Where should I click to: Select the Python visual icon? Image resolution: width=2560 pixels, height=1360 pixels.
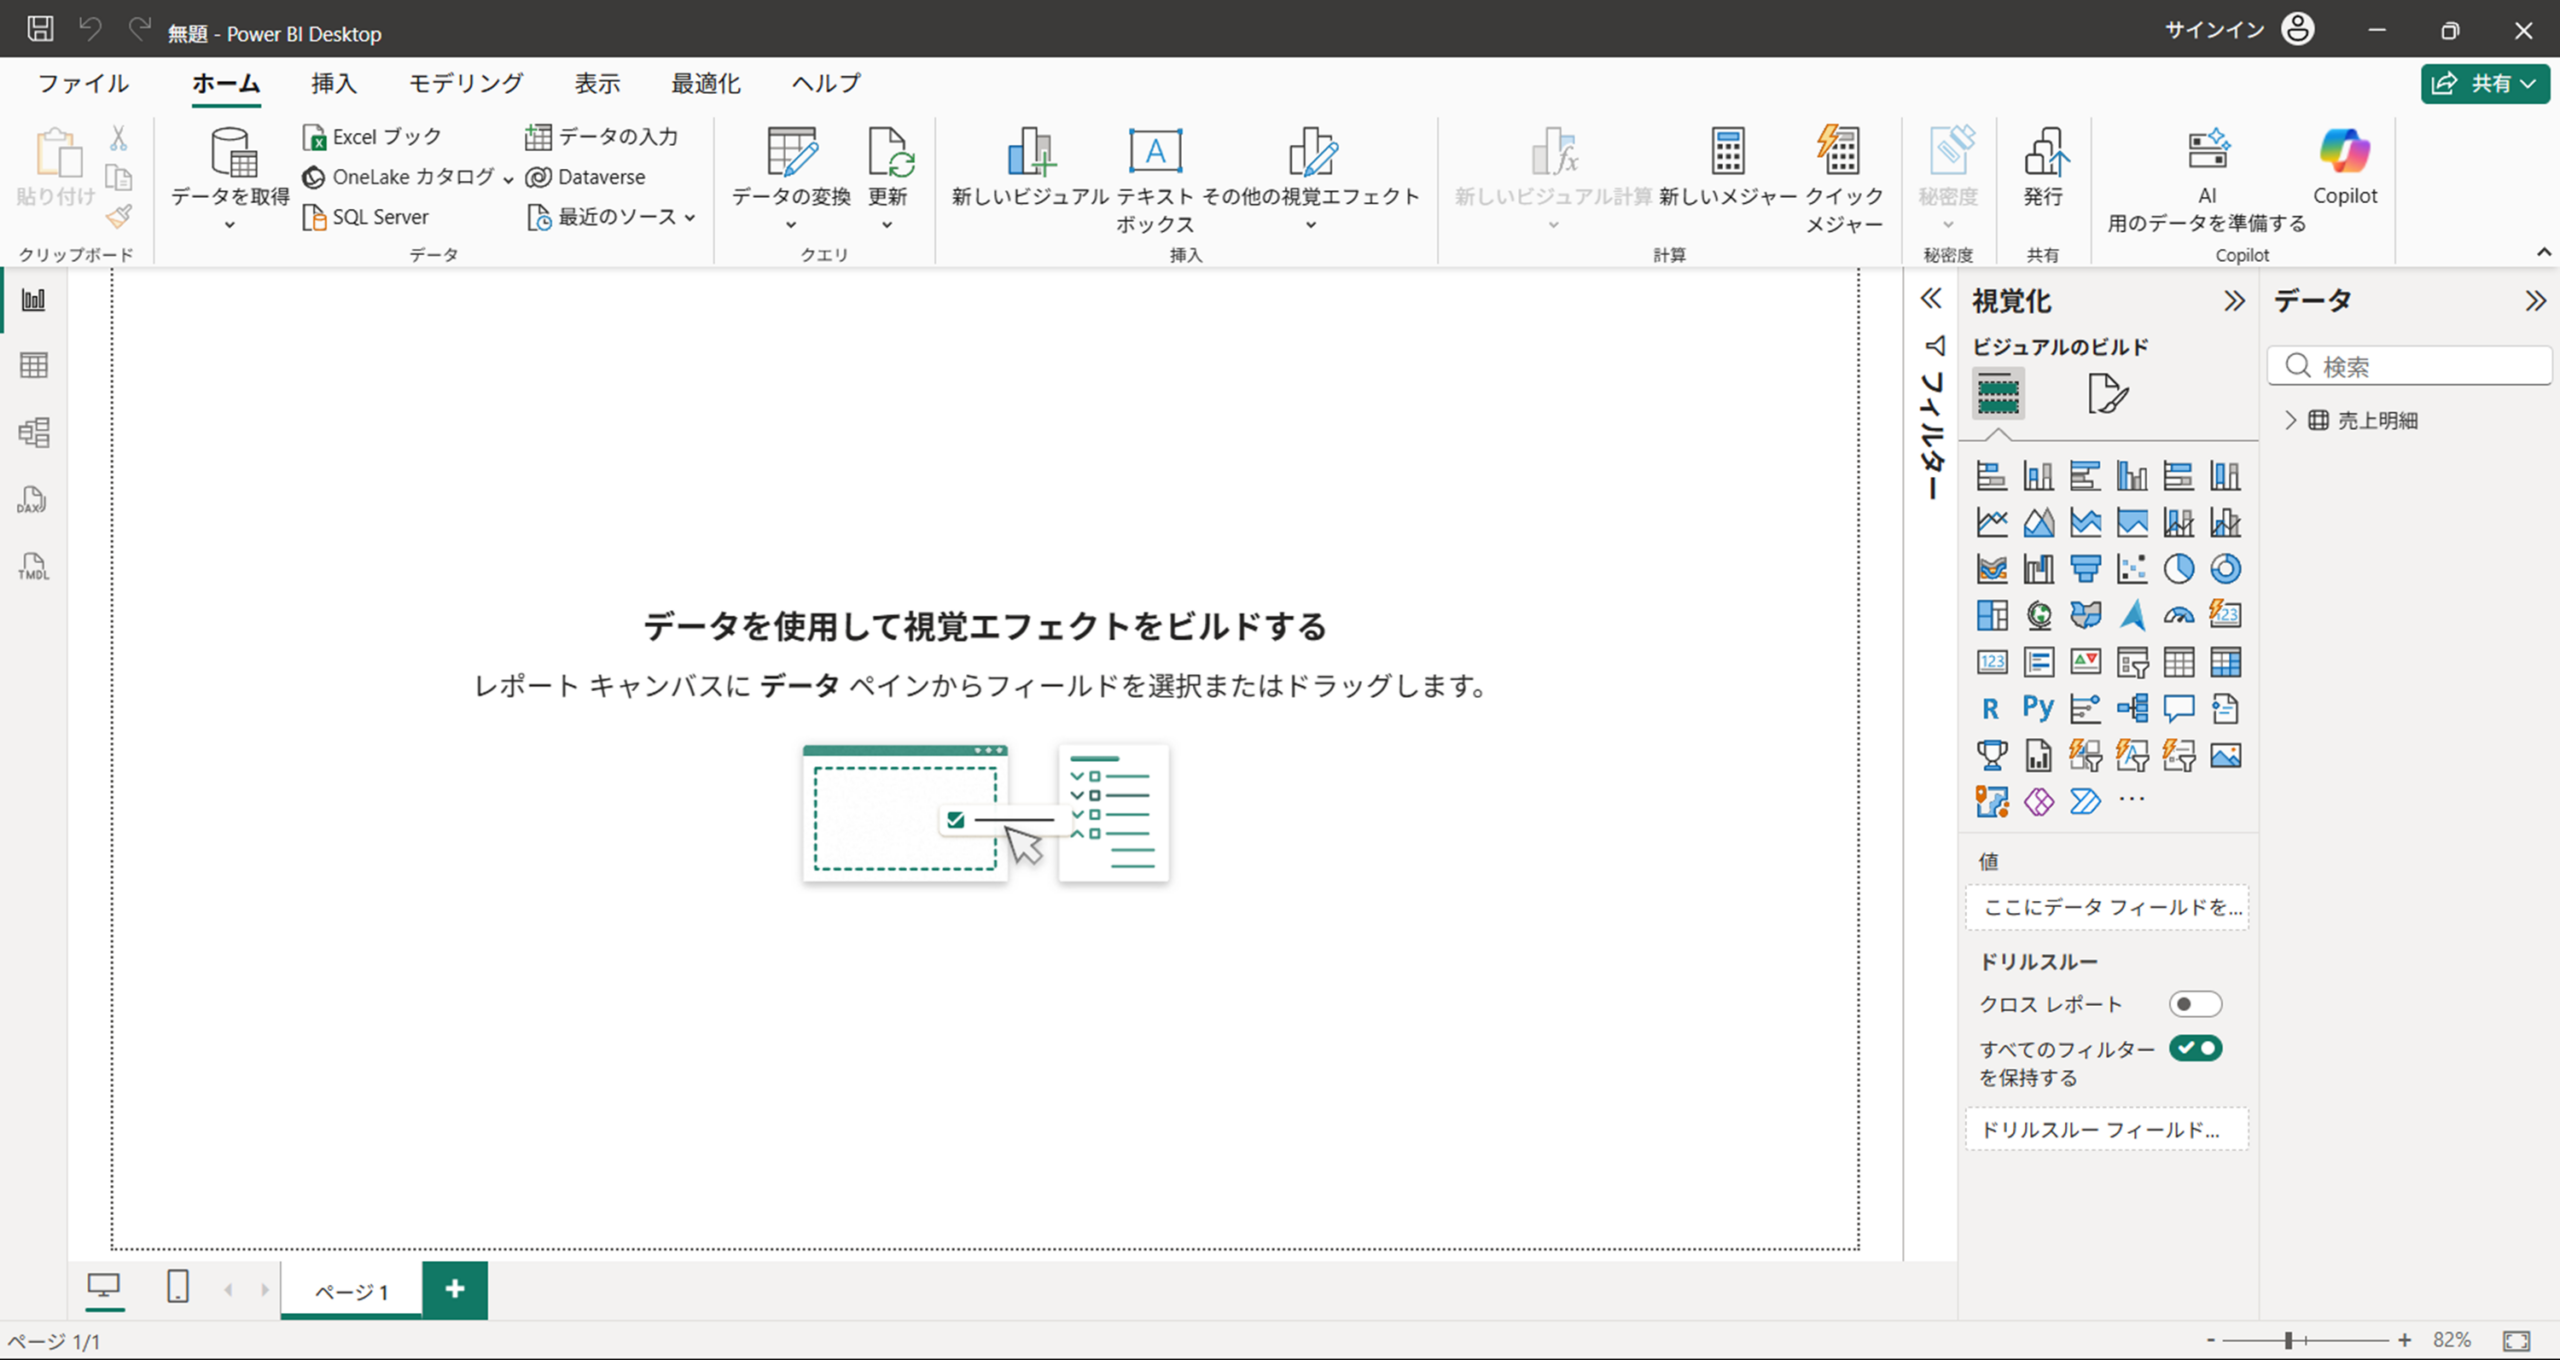pyautogui.click(x=2038, y=708)
